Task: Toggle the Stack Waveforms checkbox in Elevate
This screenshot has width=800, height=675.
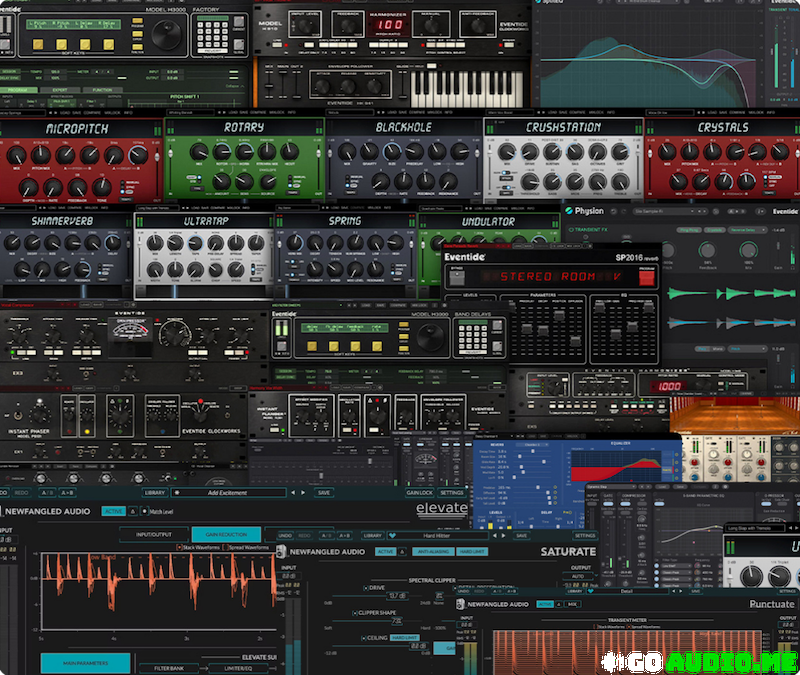Action: tap(185, 547)
